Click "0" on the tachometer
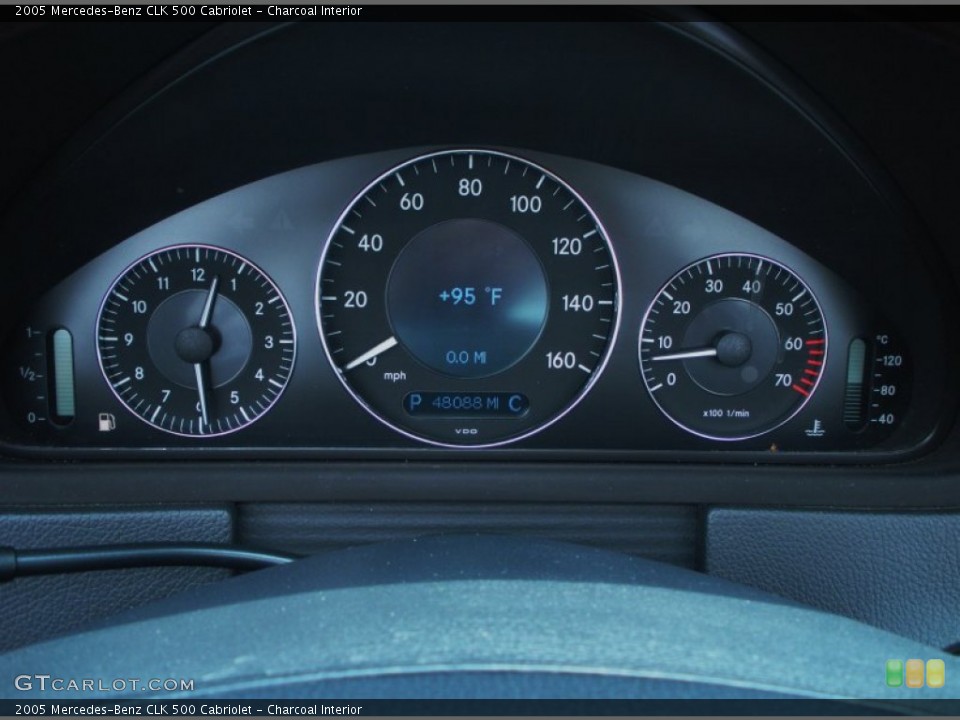960x720 pixels. point(671,380)
